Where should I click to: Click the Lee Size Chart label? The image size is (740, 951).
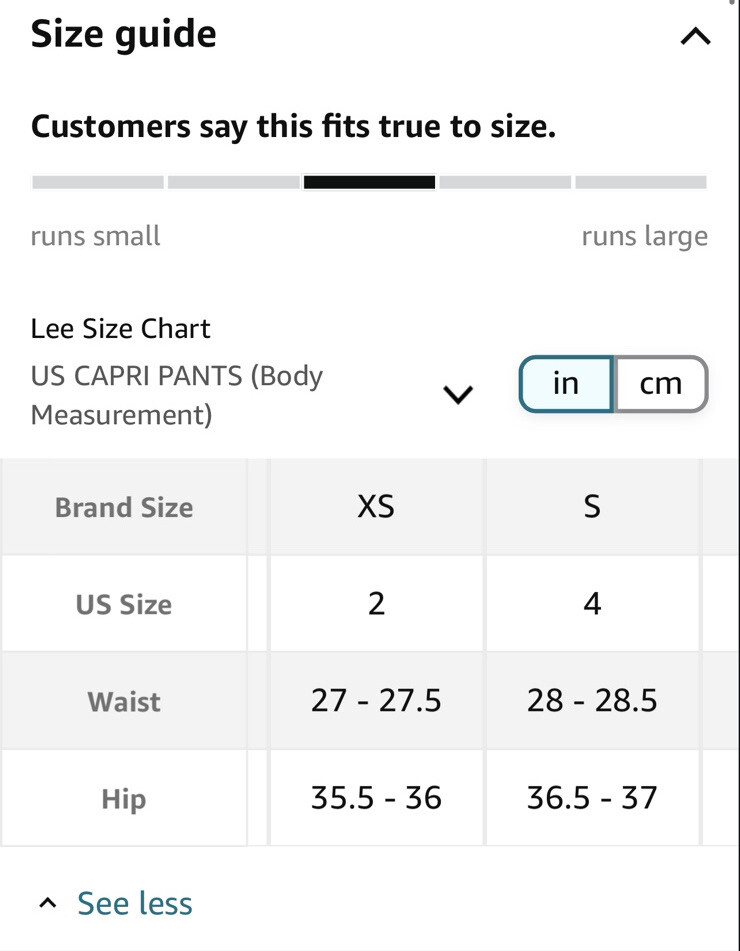coord(120,328)
